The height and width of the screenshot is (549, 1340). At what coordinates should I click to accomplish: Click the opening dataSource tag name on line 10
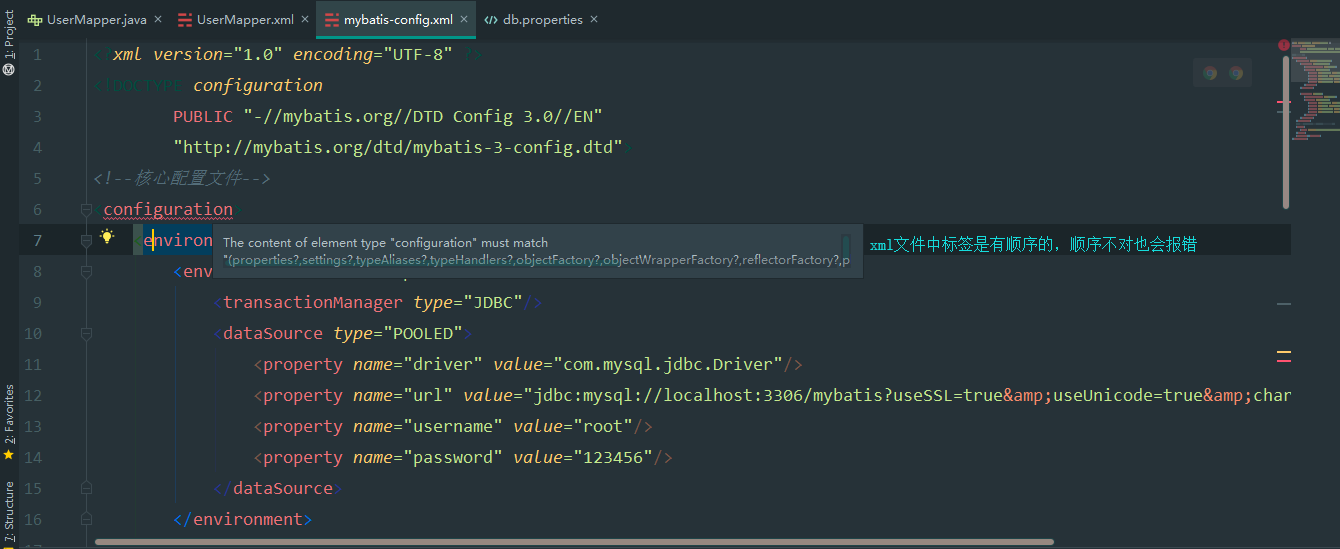tap(273, 333)
